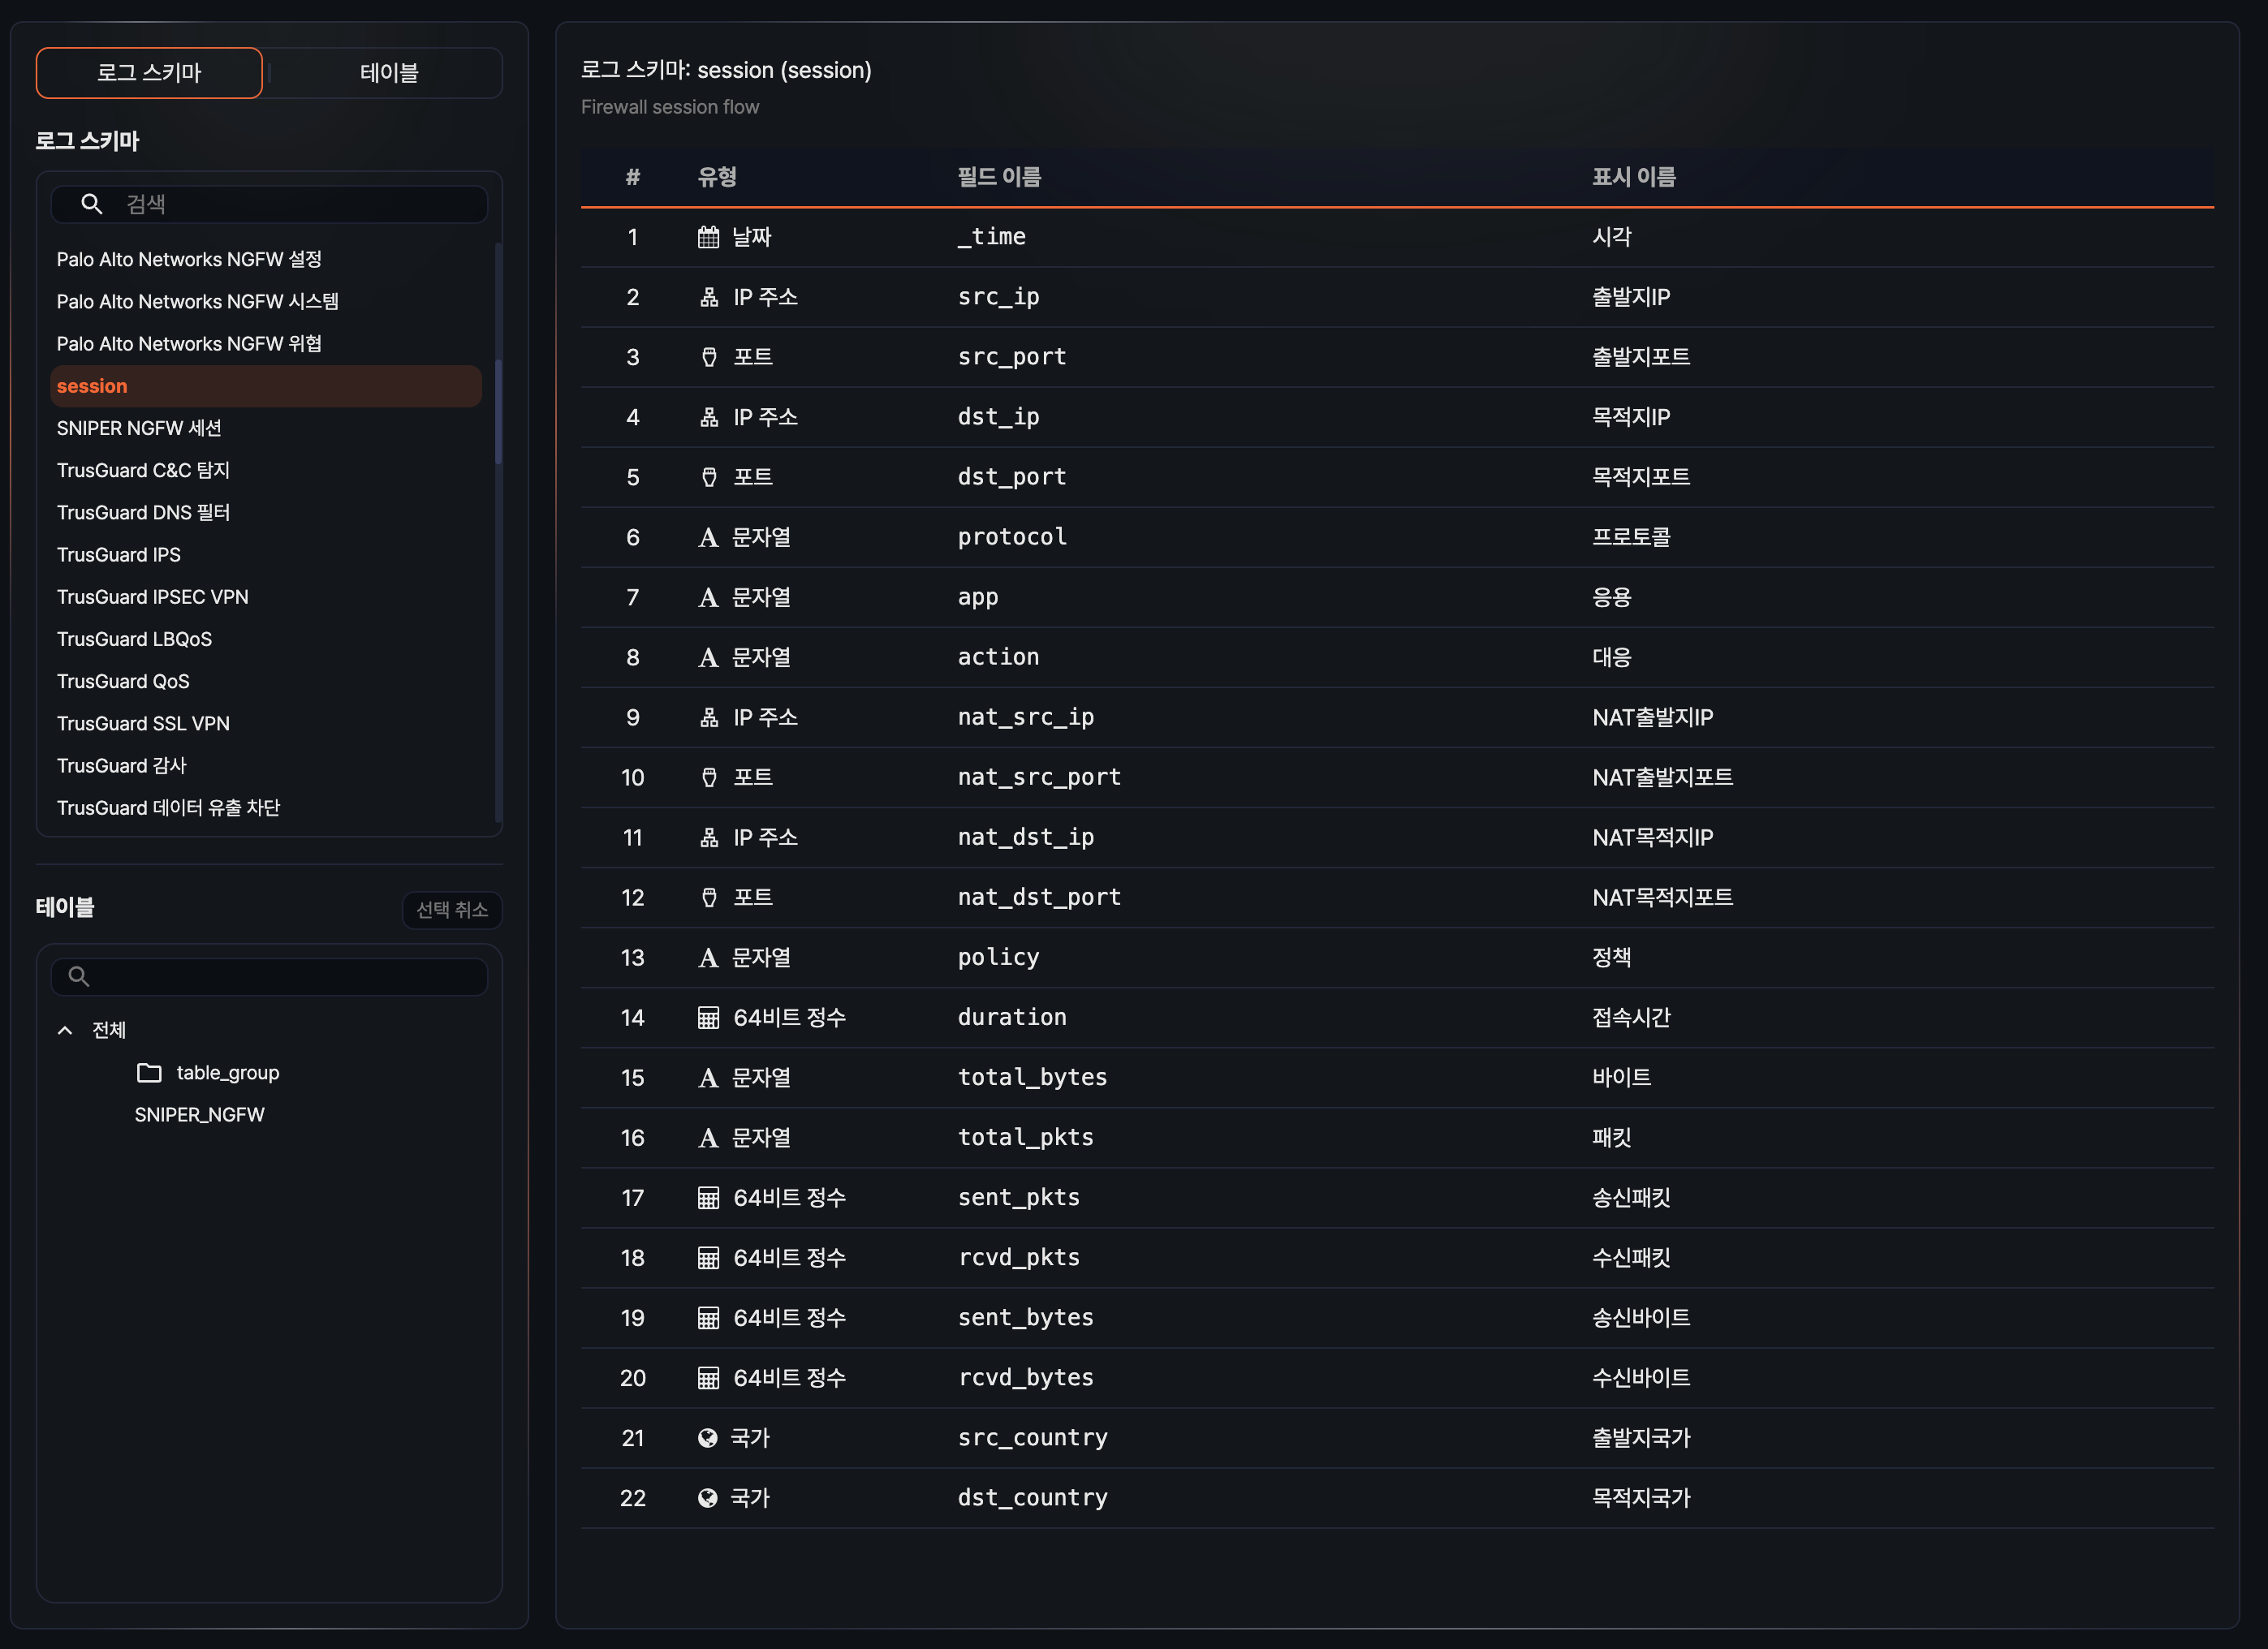The image size is (2268, 1649).
Task: Click the 64-bit integer icon beside duration
Action: (708, 1018)
